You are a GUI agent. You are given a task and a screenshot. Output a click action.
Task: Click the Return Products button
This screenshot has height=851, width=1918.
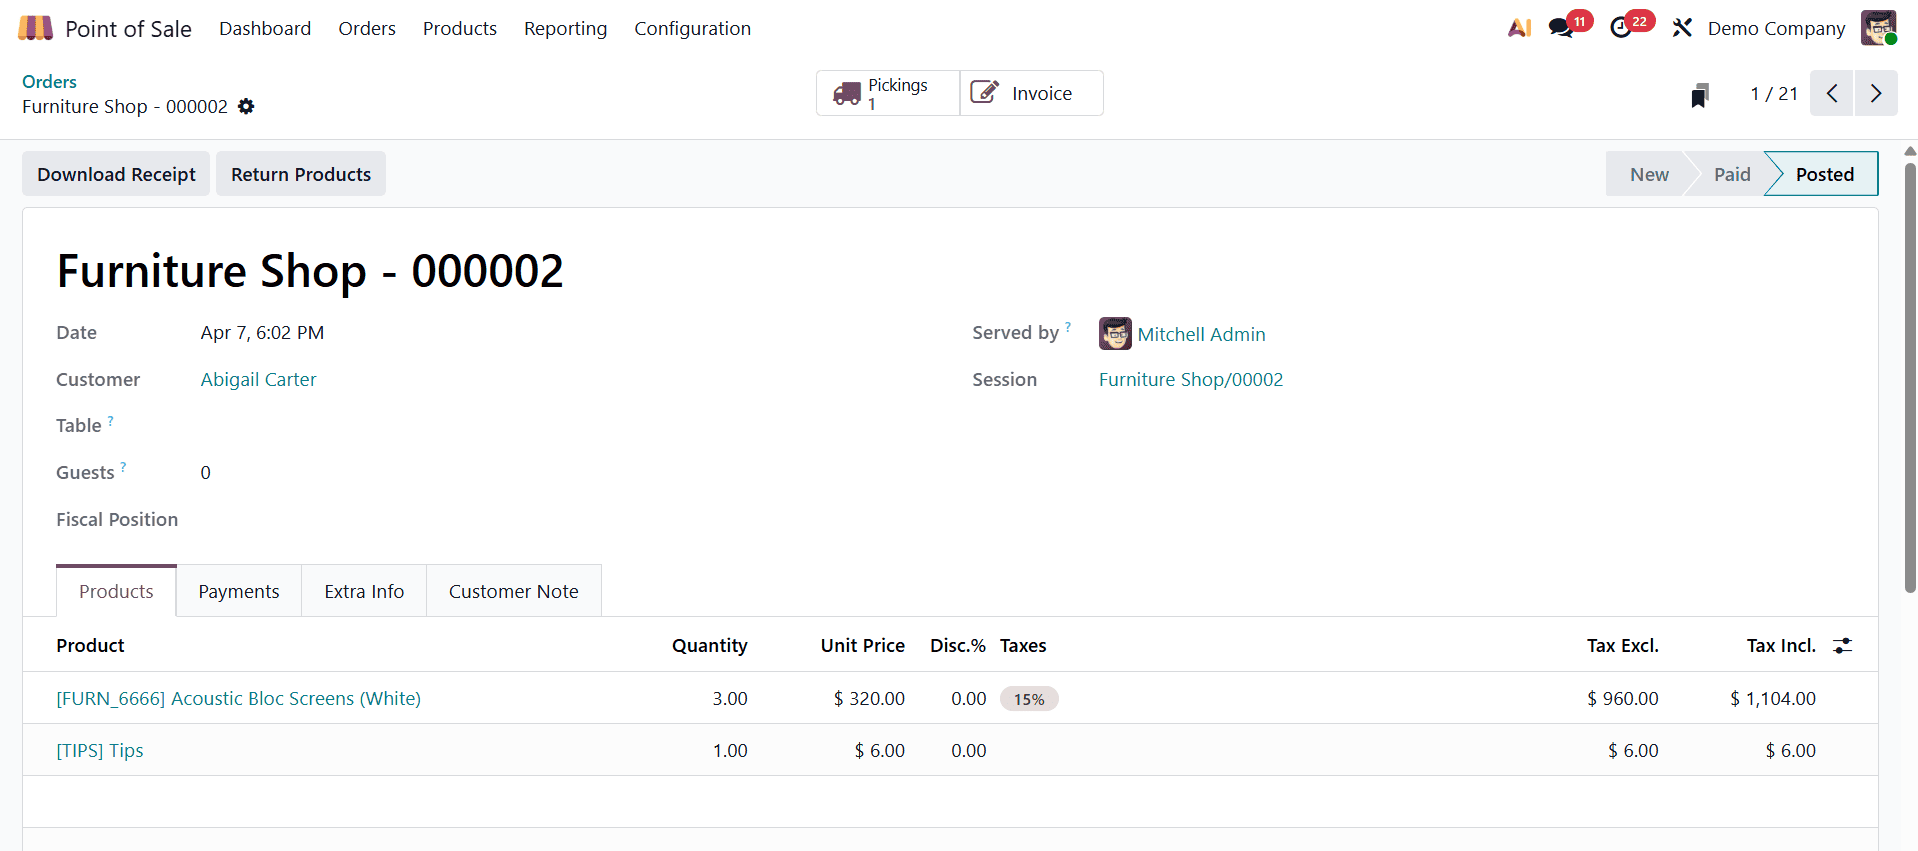(300, 173)
